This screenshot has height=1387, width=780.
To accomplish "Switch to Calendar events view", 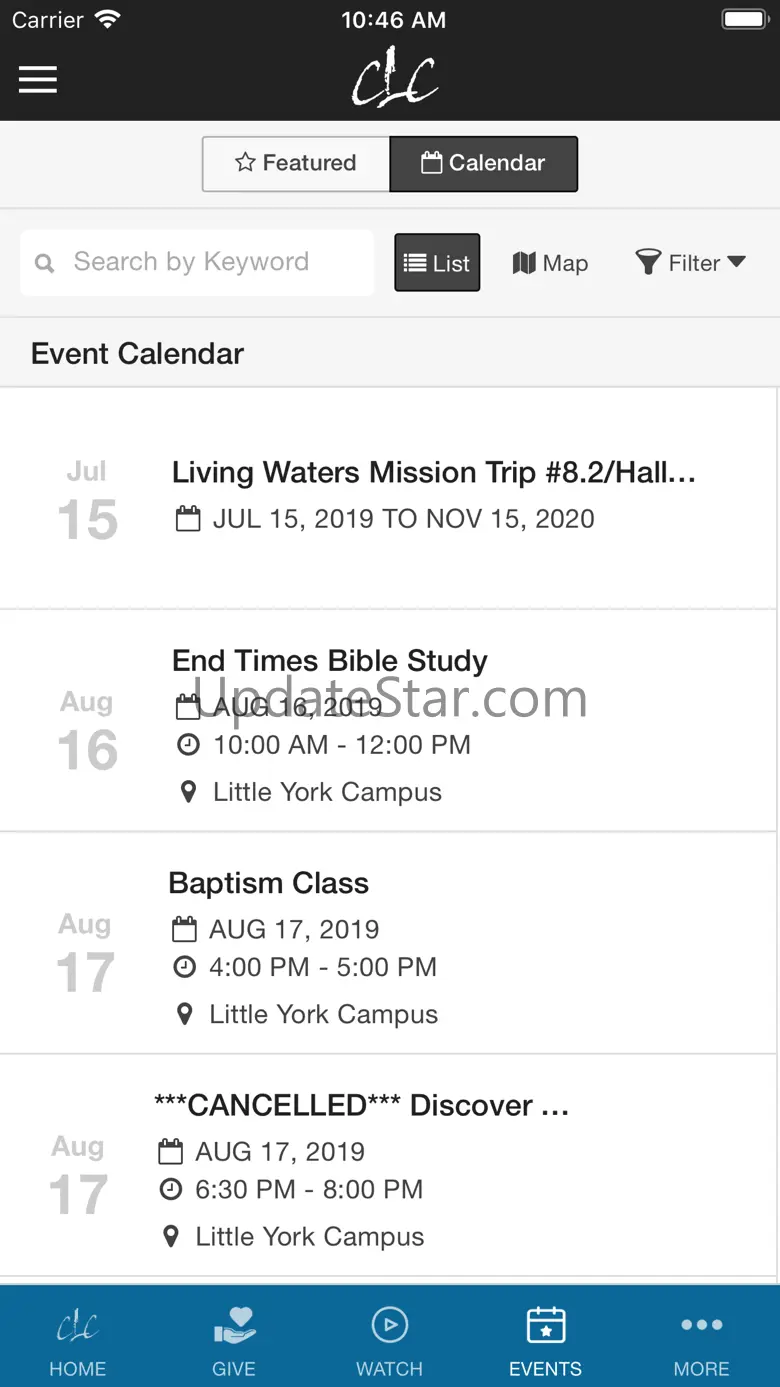I will 483,163.
